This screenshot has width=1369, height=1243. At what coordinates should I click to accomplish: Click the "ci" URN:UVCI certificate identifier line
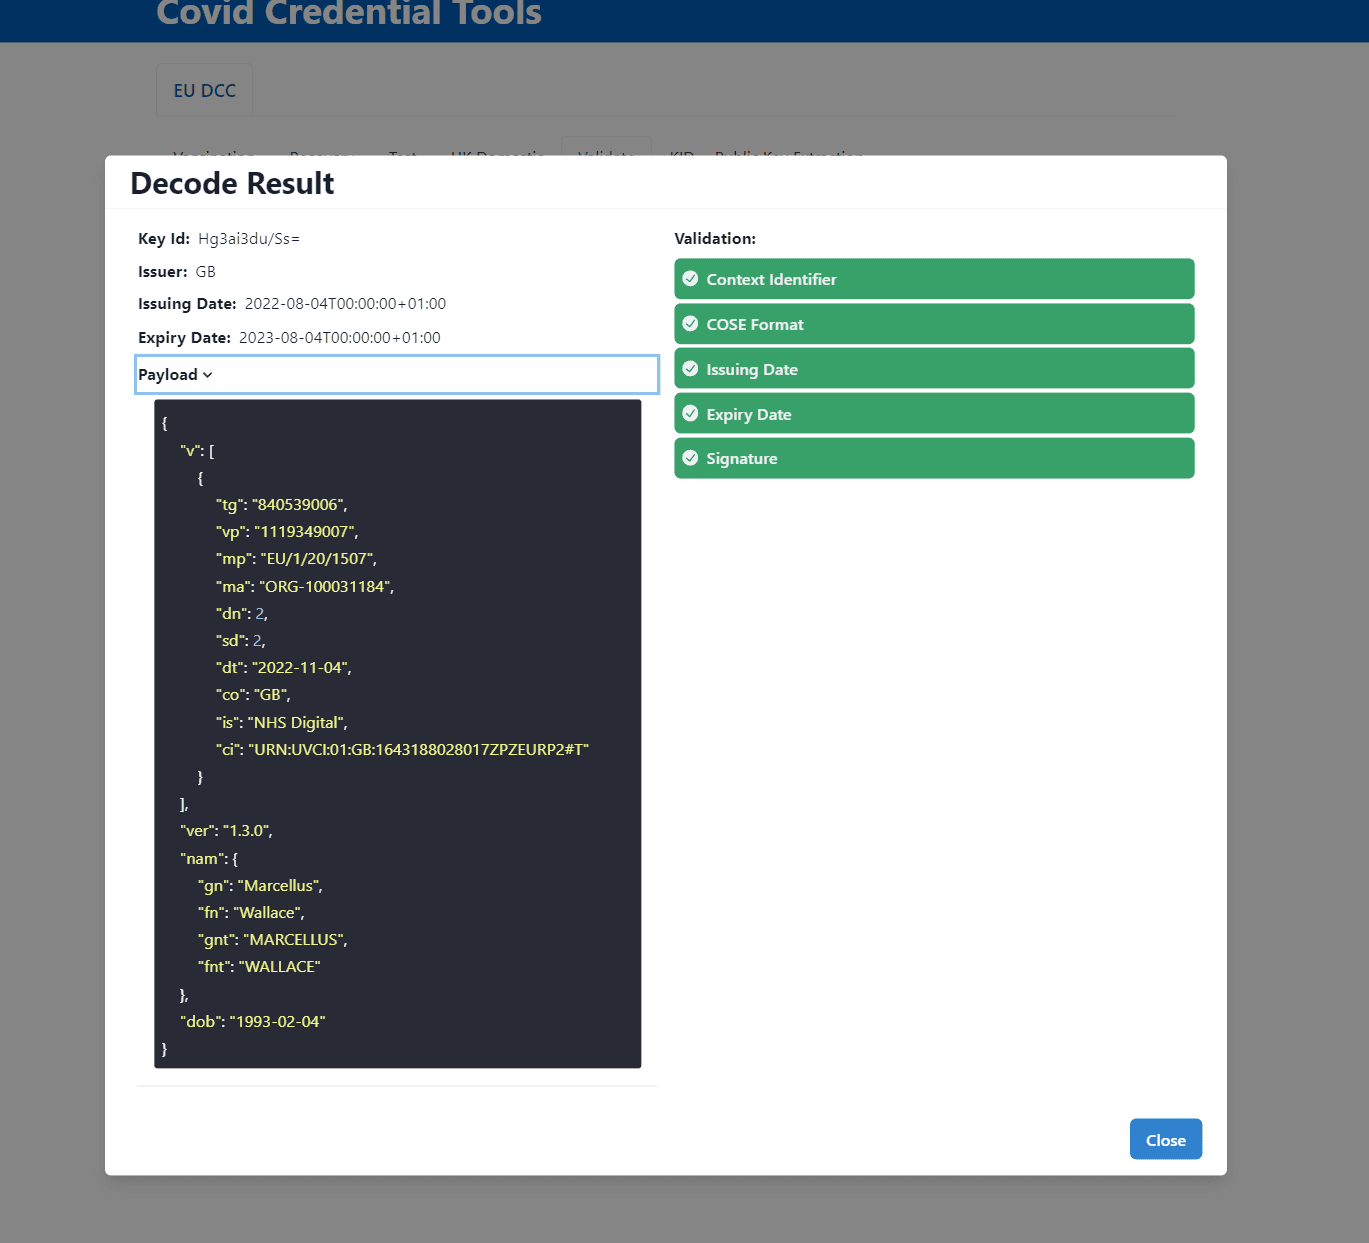pos(402,750)
